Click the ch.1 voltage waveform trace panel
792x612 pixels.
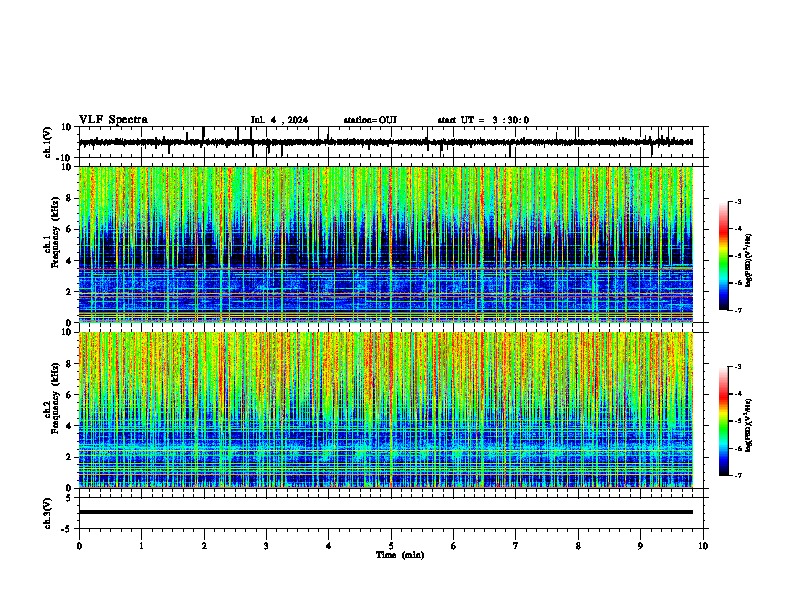(x=391, y=142)
